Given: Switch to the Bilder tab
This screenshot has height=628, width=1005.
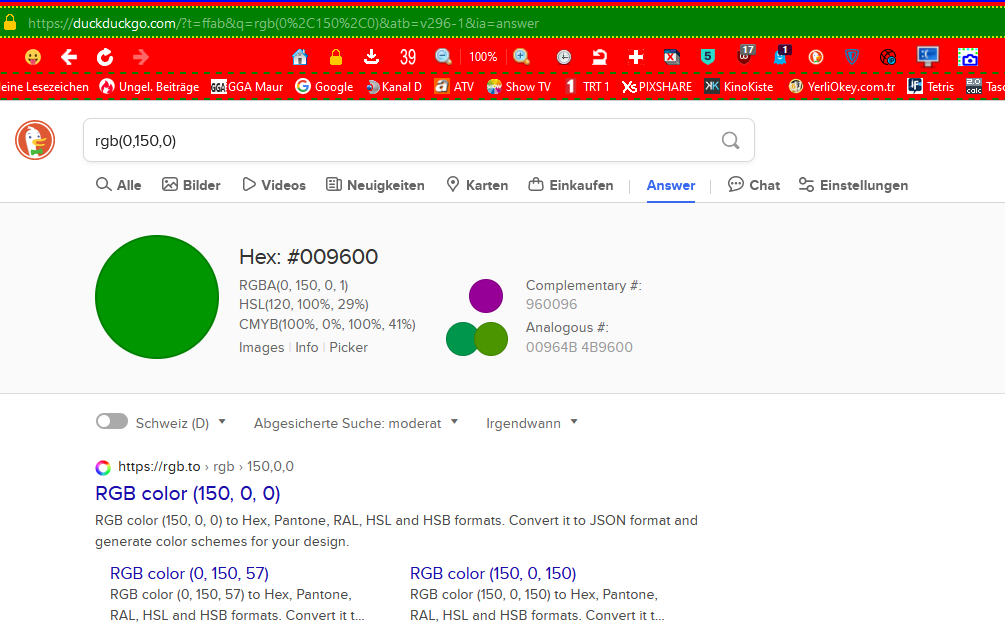Looking at the screenshot, I should click(x=191, y=185).
